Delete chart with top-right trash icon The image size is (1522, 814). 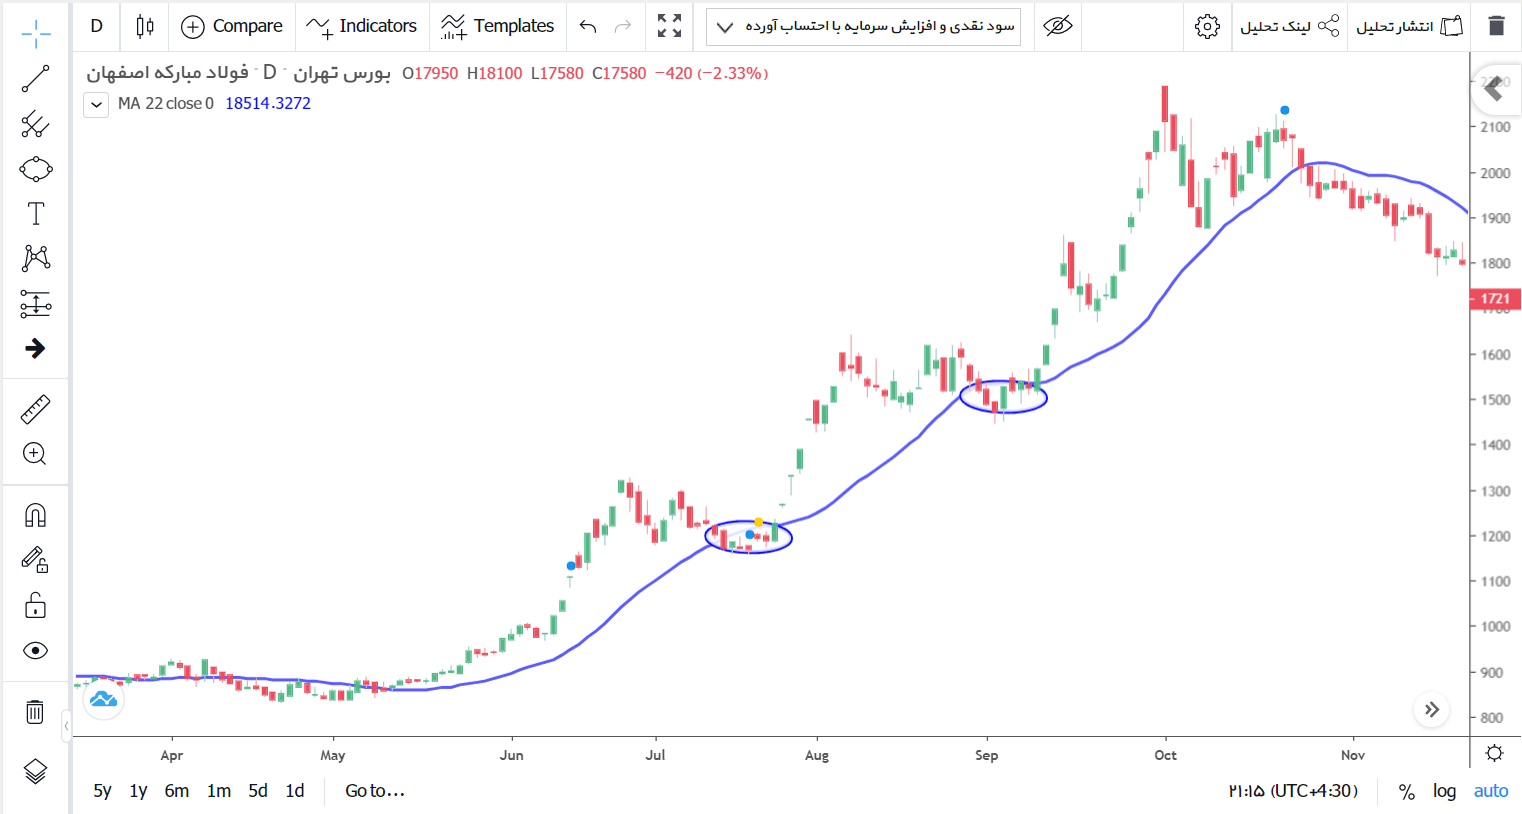(1496, 26)
